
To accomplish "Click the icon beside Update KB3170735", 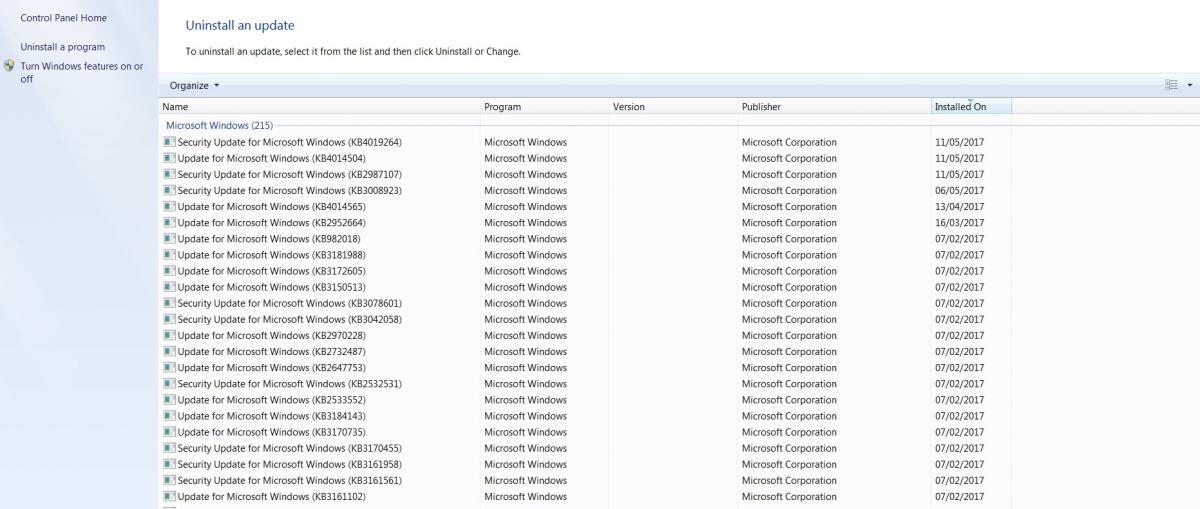I will tap(169, 431).
